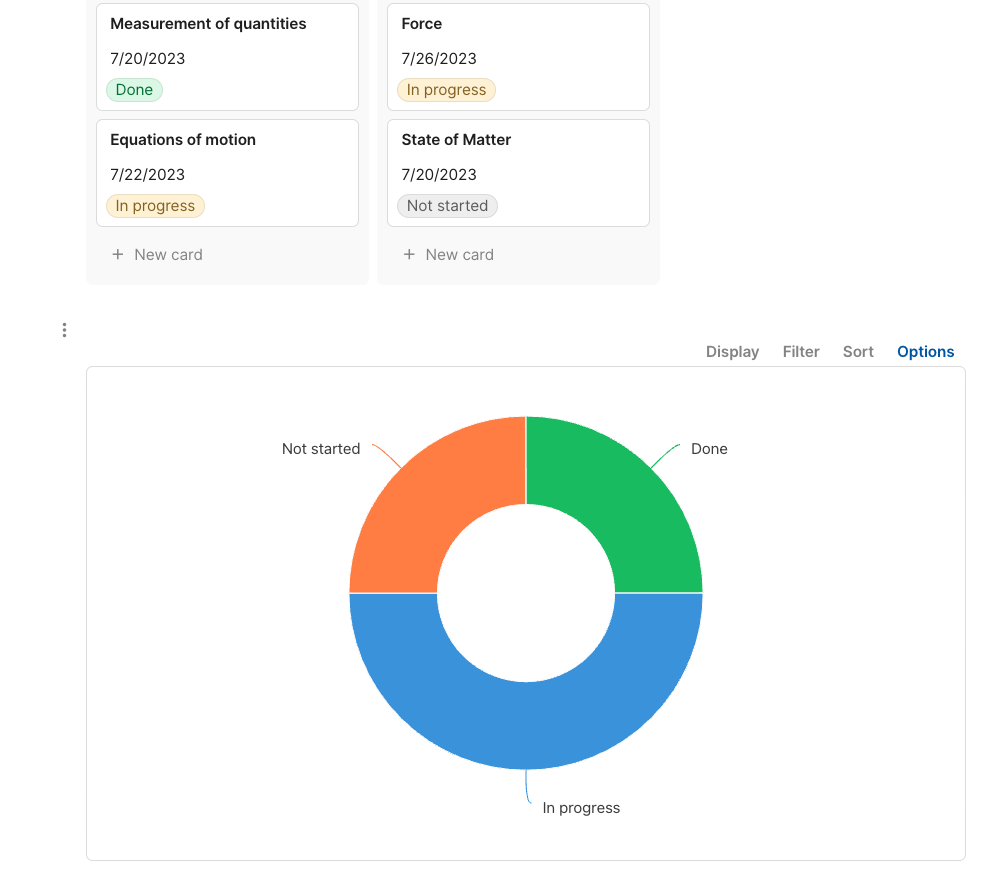Open the chart Options menu
Image resolution: width=1000 pixels, height=877 pixels.
[925, 351]
